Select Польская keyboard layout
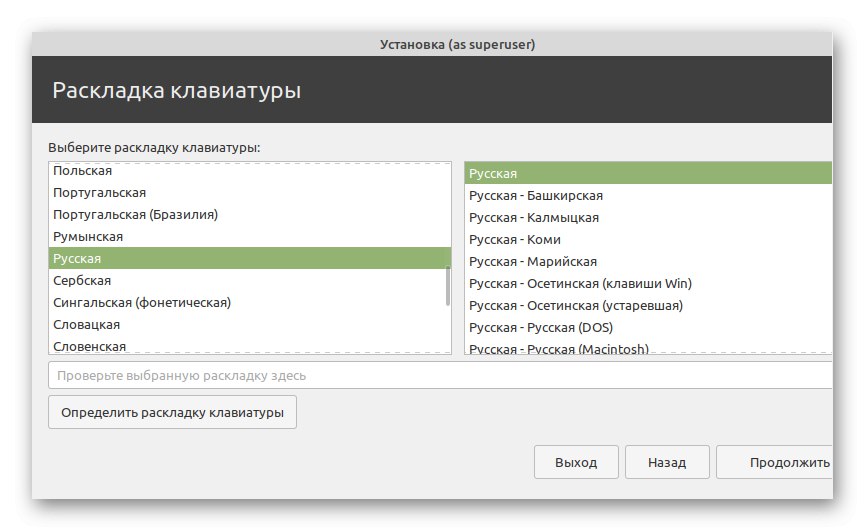 tap(82, 171)
